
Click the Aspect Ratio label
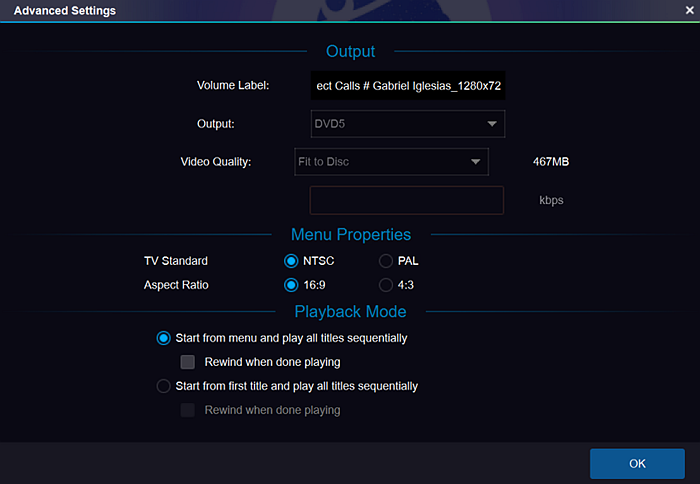(176, 285)
